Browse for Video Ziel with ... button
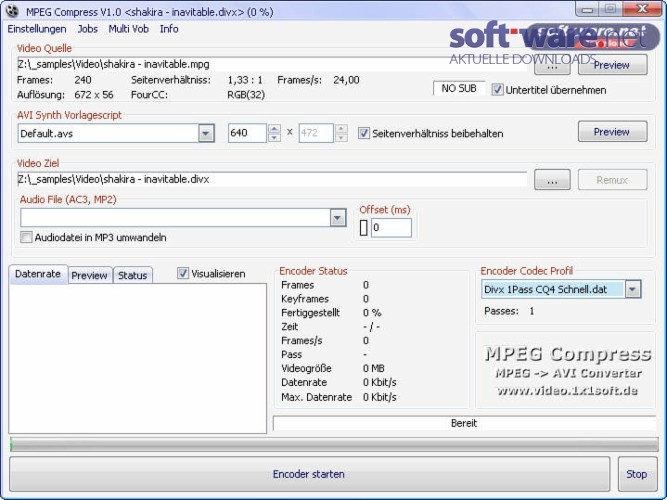 (552, 180)
